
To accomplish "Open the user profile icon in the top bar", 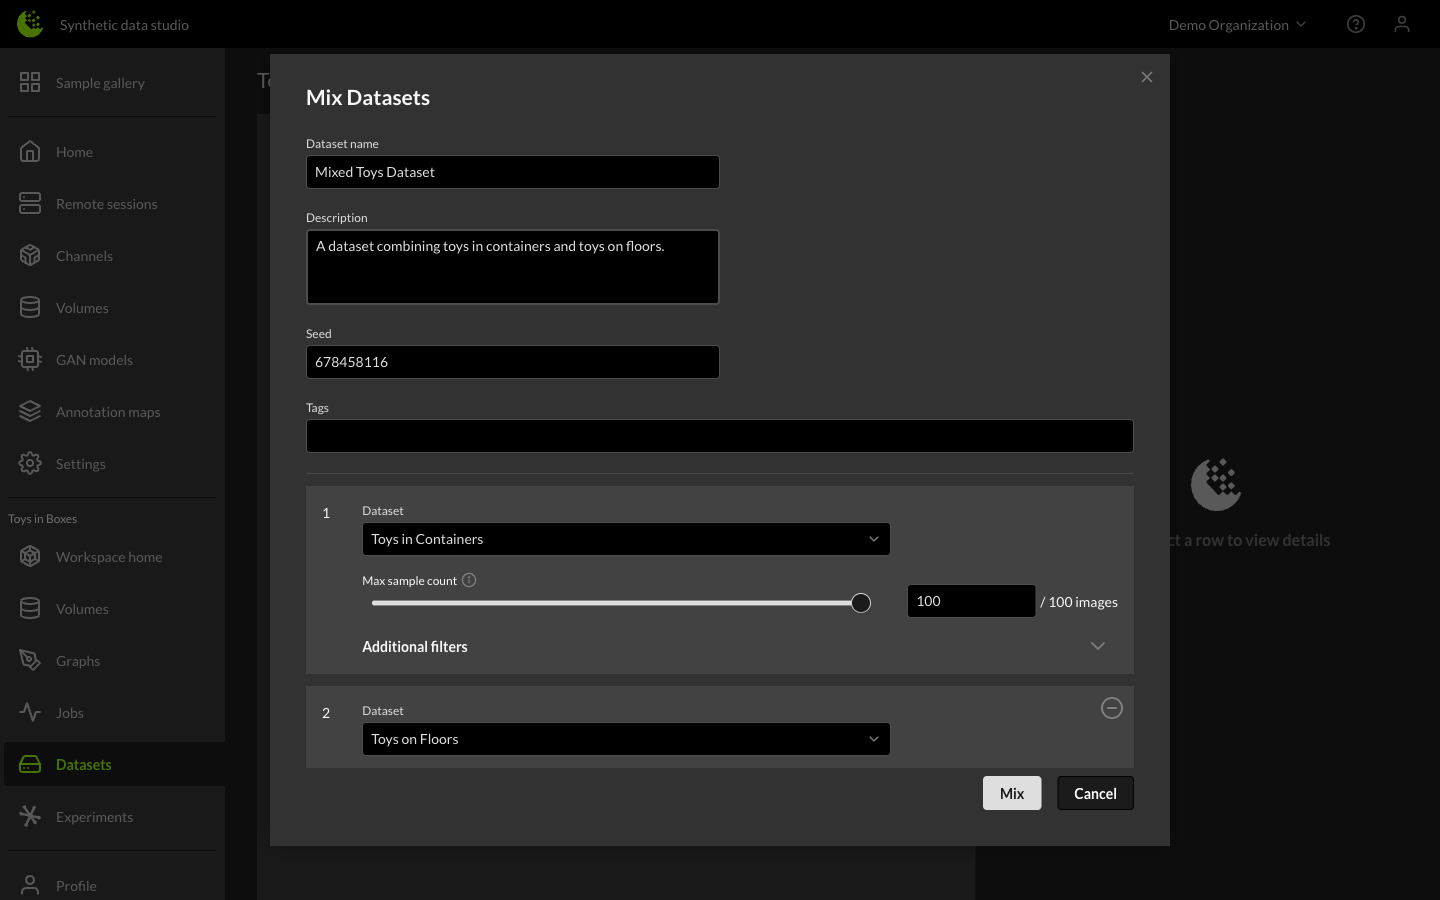I will (1402, 24).
